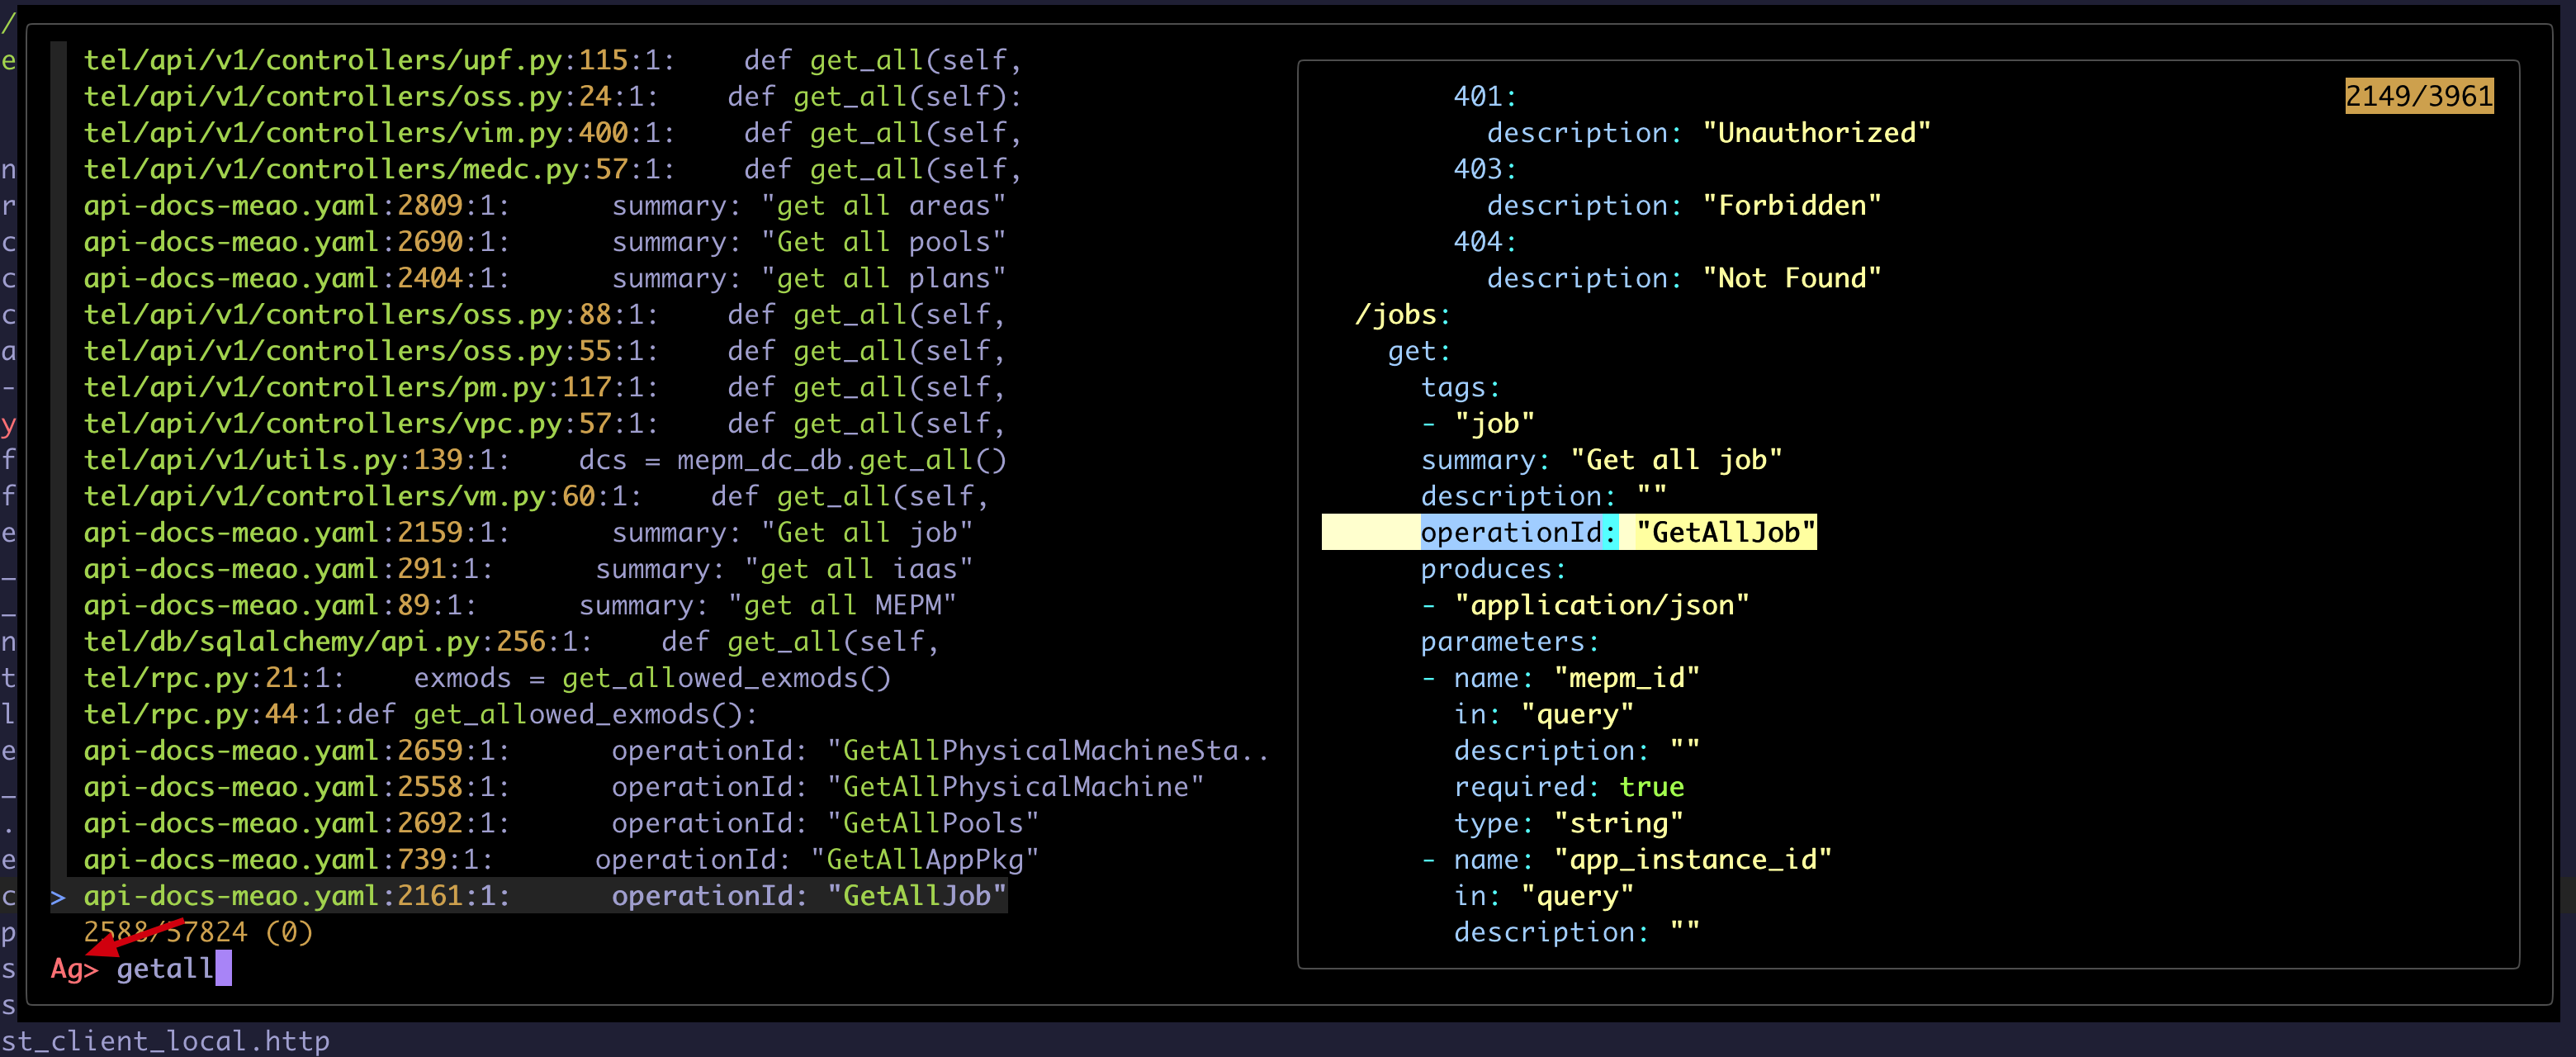
Task: Click the match count 2588/57824 indicator
Action: pyautogui.click(x=198, y=932)
